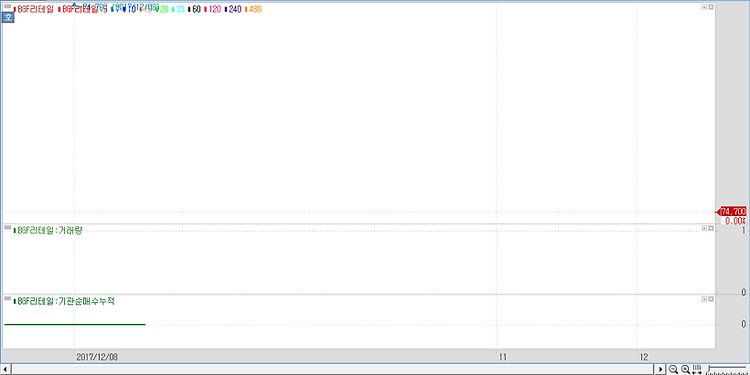Click the red 74,700 current price tag

point(732,211)
